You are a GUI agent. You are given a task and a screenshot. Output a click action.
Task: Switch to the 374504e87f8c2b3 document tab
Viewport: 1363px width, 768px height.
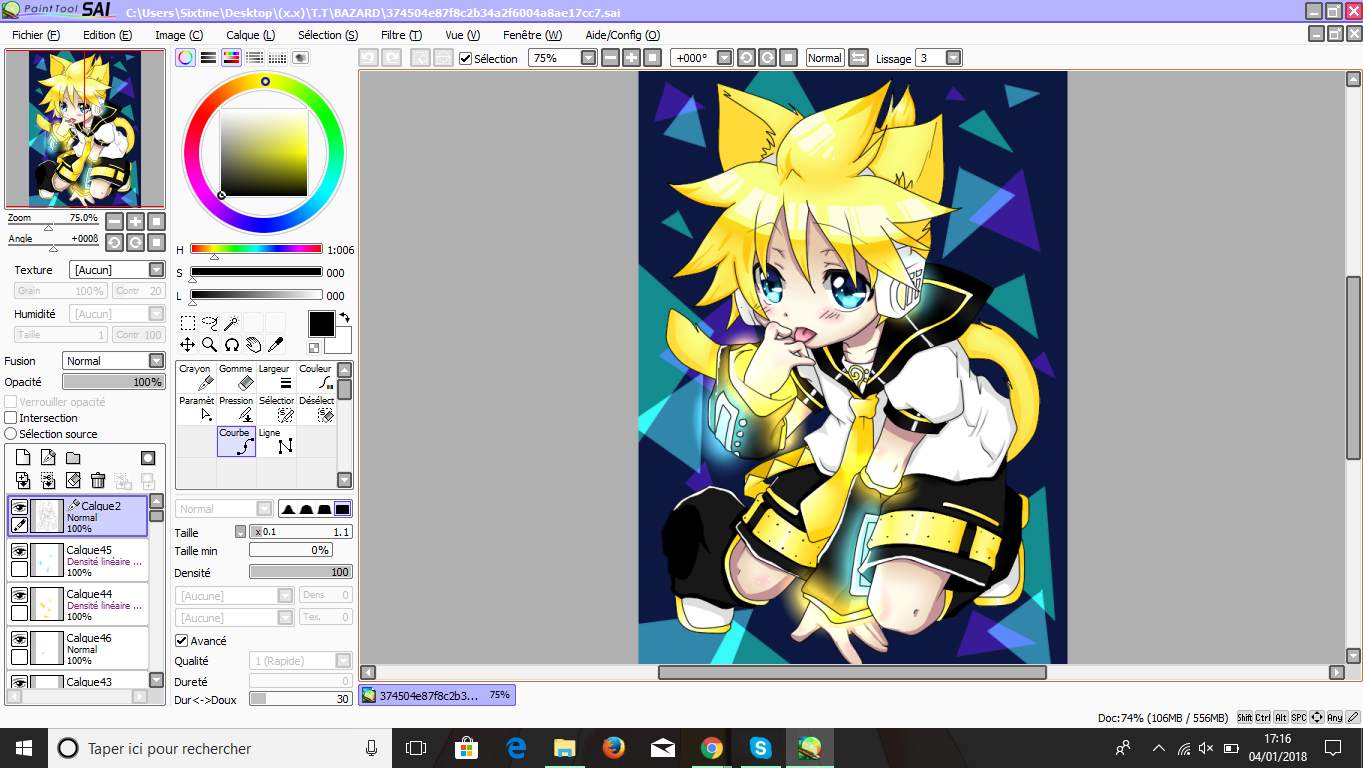(437, 695)
